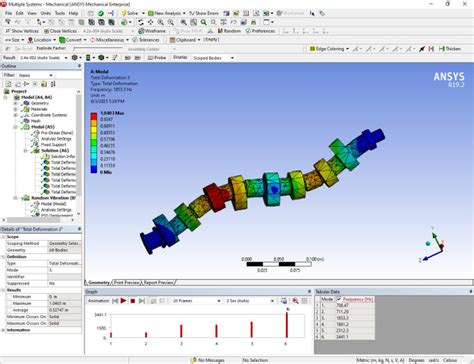Open the Help menu
Screen dimensions: 474x364
click(x=73, y=13)
